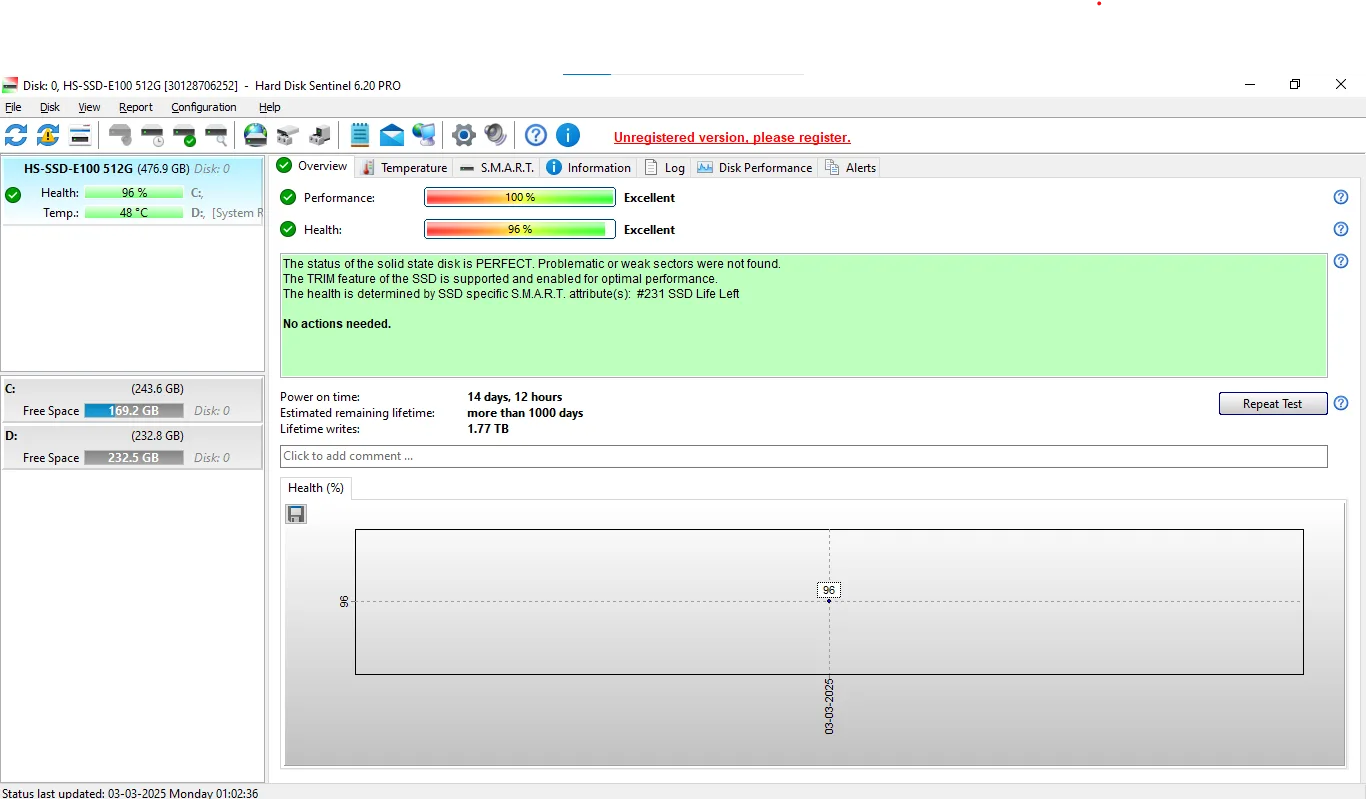The image size is (1366, 799).
Task: Click the blue question mark toolbar icon
Action: point(536,135)
